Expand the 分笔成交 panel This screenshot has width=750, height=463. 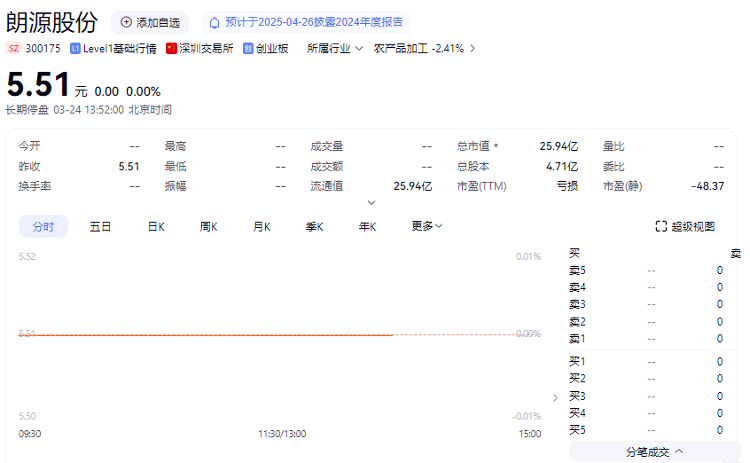click(655, 452)
